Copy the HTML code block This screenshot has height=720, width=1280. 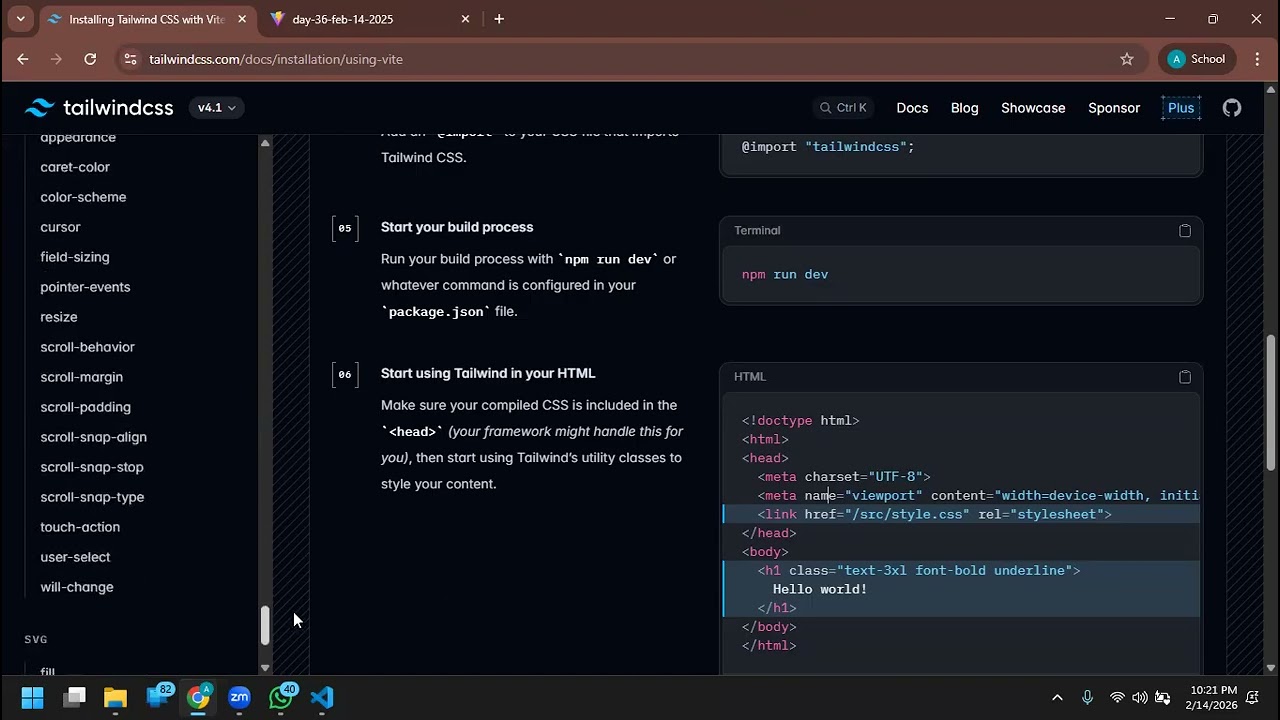tap(1185, 377)
